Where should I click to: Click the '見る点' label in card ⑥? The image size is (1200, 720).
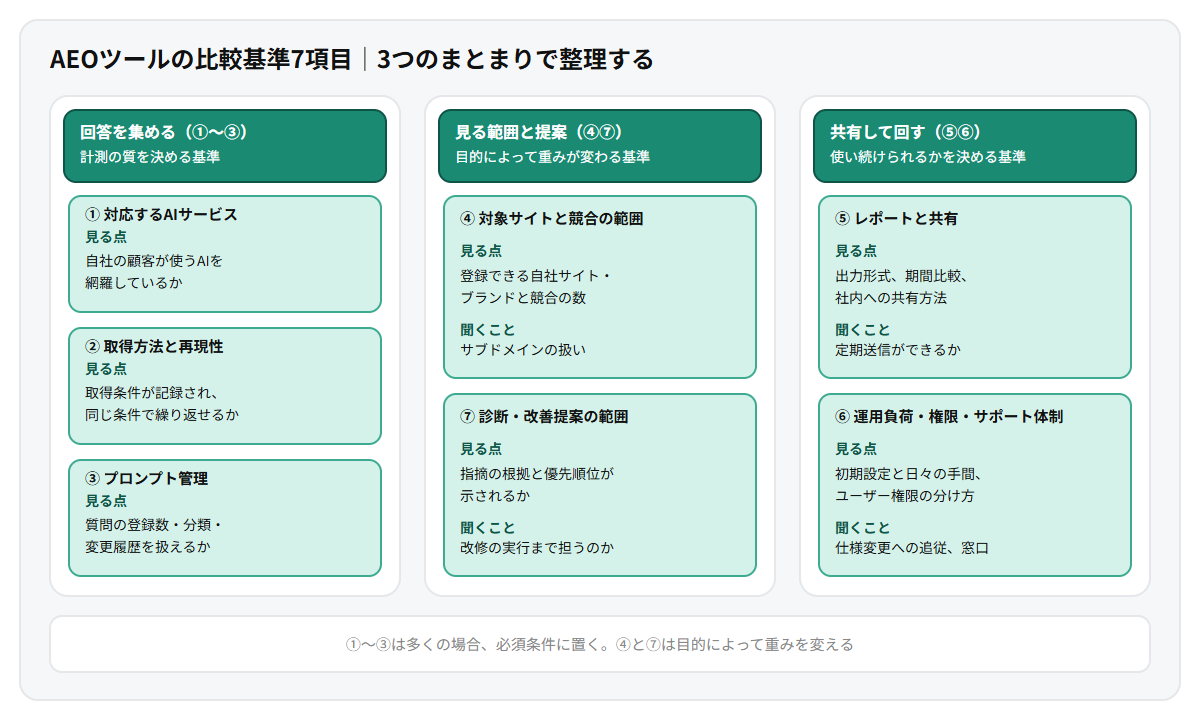click(x=856, y=449)
